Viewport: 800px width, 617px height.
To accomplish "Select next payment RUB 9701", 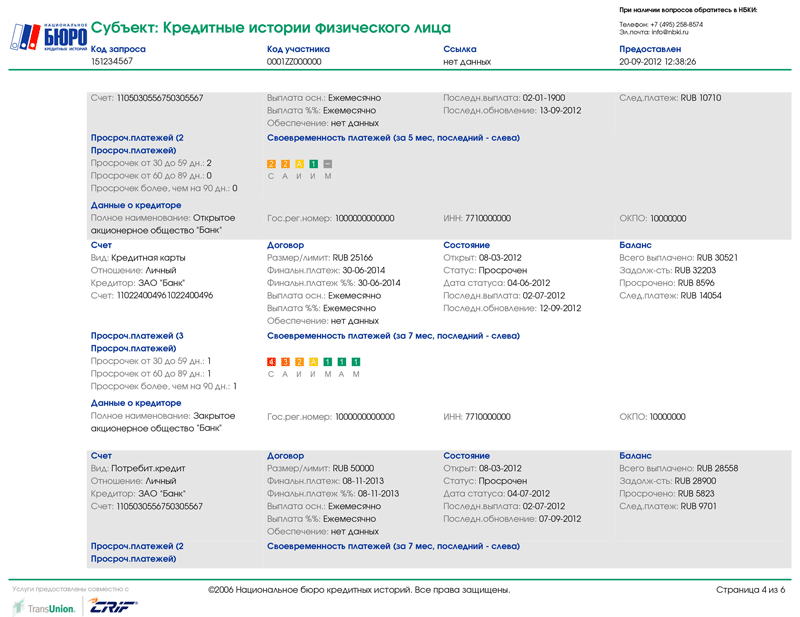I will click(698, 506).
